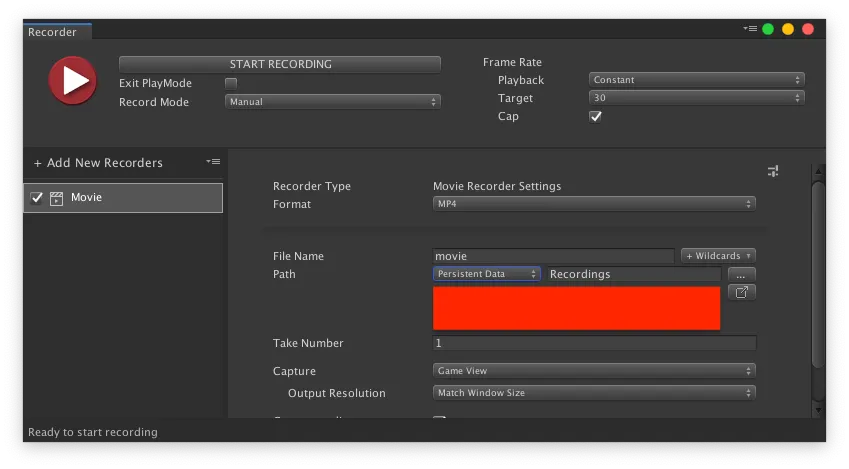Click the Take Number label
Screen dimensions: 849x469
pyautogui.click(x=308, y=343)
